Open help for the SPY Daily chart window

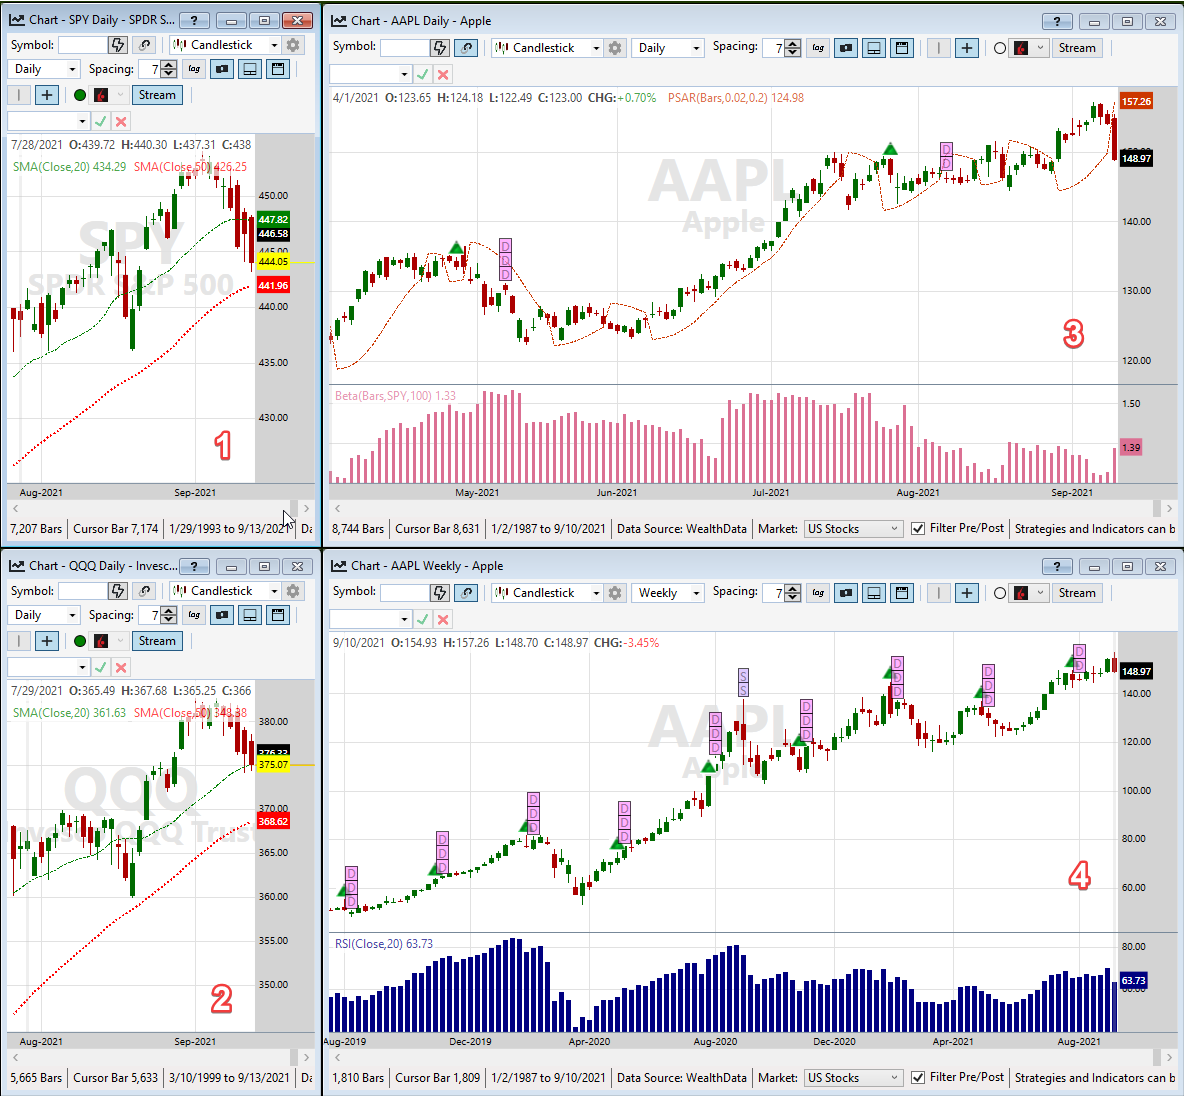coord(194,20)
